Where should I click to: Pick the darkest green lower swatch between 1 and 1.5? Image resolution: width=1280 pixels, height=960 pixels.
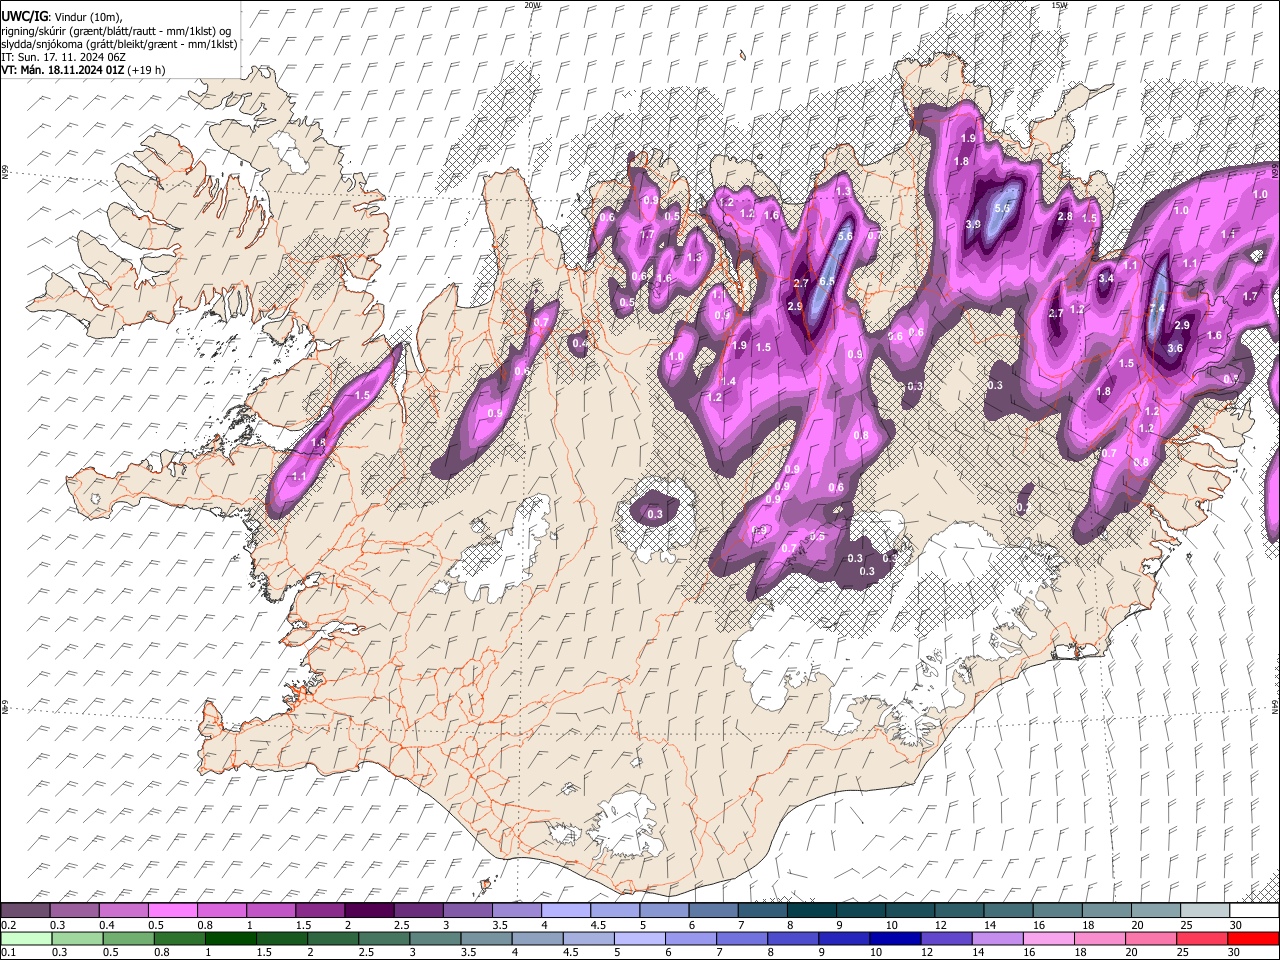coord(230,938)
